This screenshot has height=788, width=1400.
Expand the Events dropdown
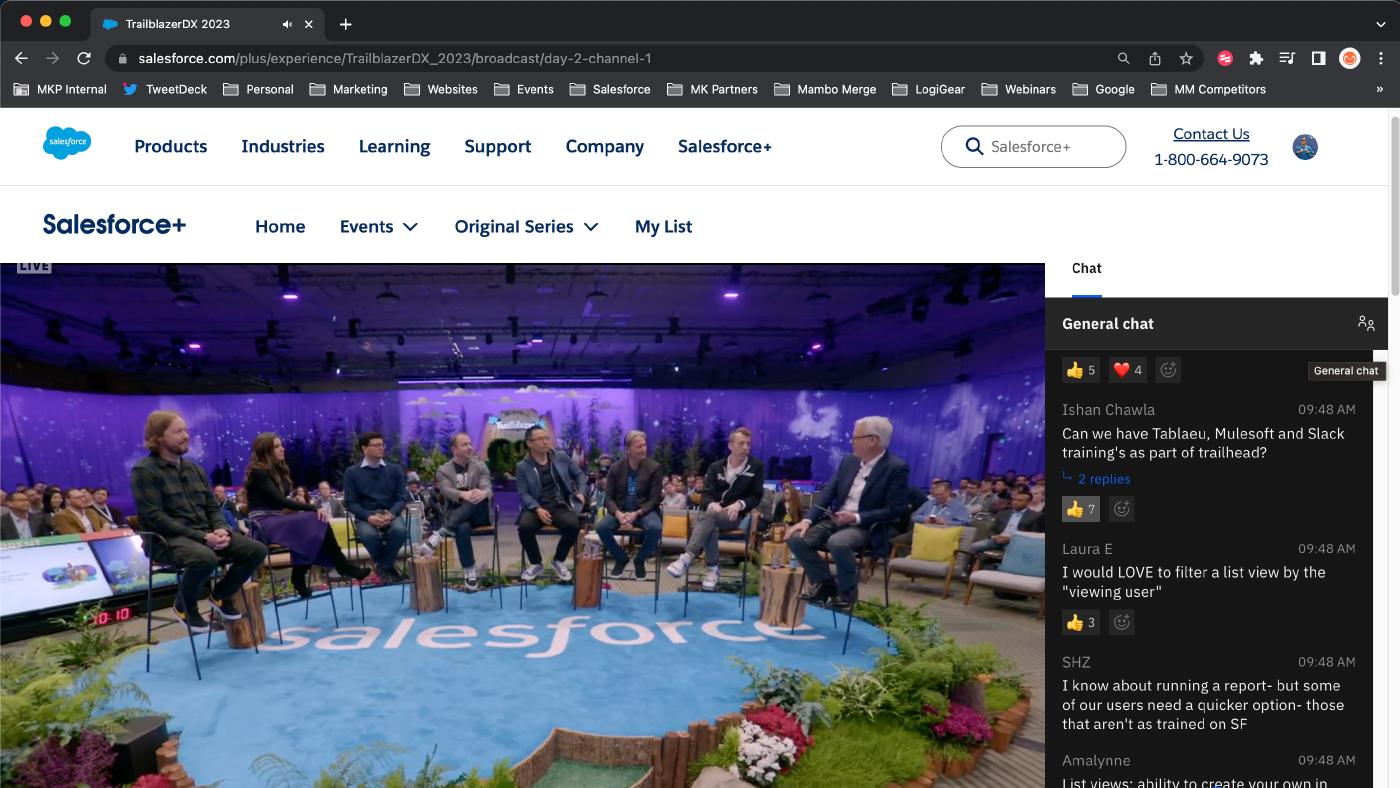378,226
